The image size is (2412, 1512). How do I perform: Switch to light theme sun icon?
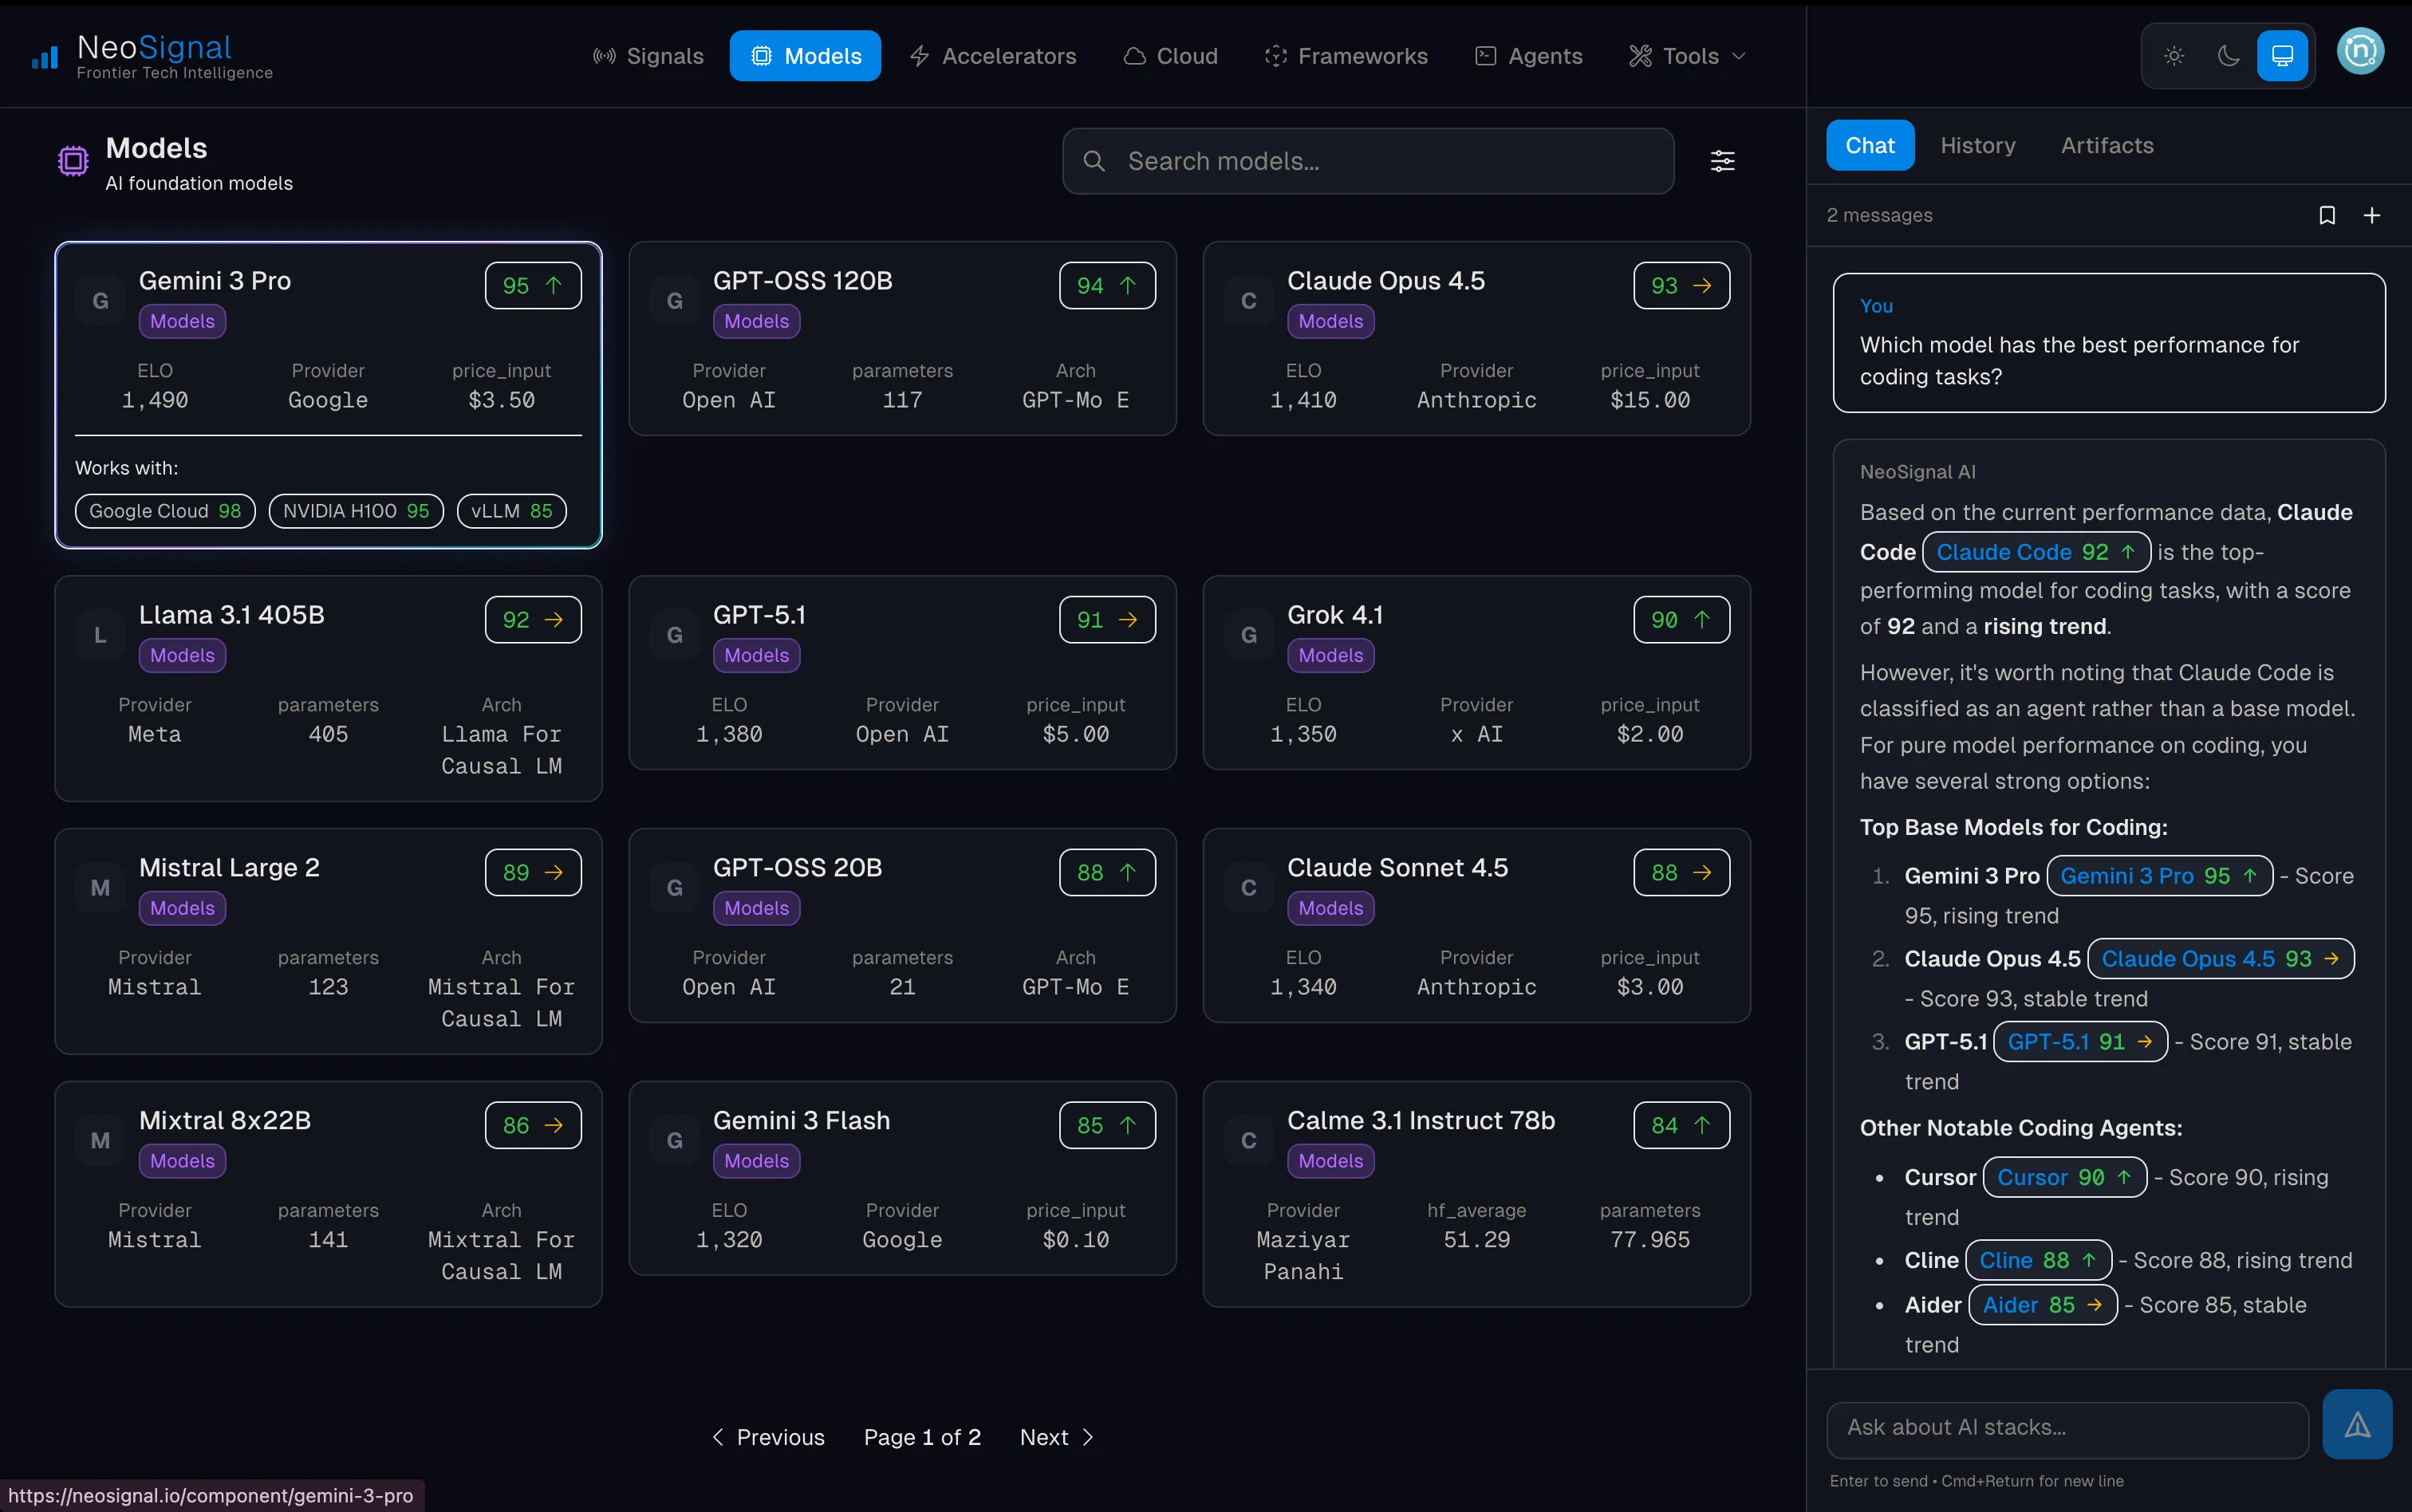[2174, 56]
